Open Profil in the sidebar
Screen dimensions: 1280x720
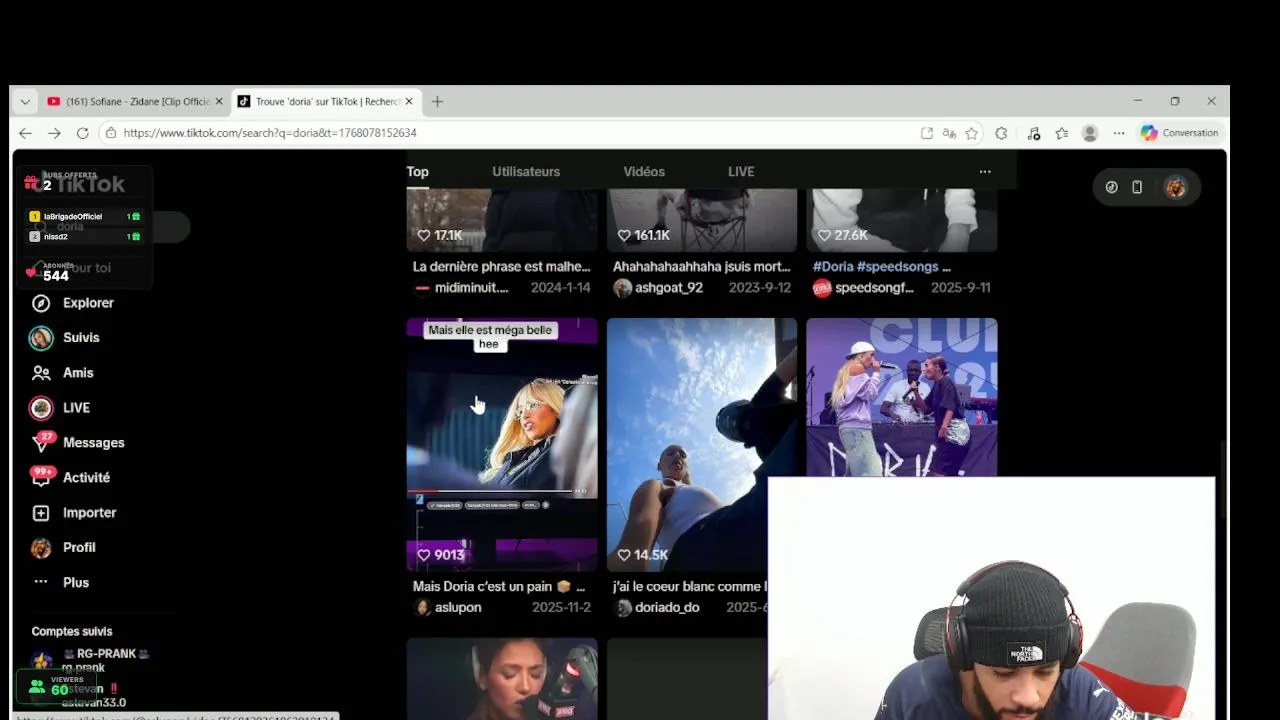(x=63, y=548)
